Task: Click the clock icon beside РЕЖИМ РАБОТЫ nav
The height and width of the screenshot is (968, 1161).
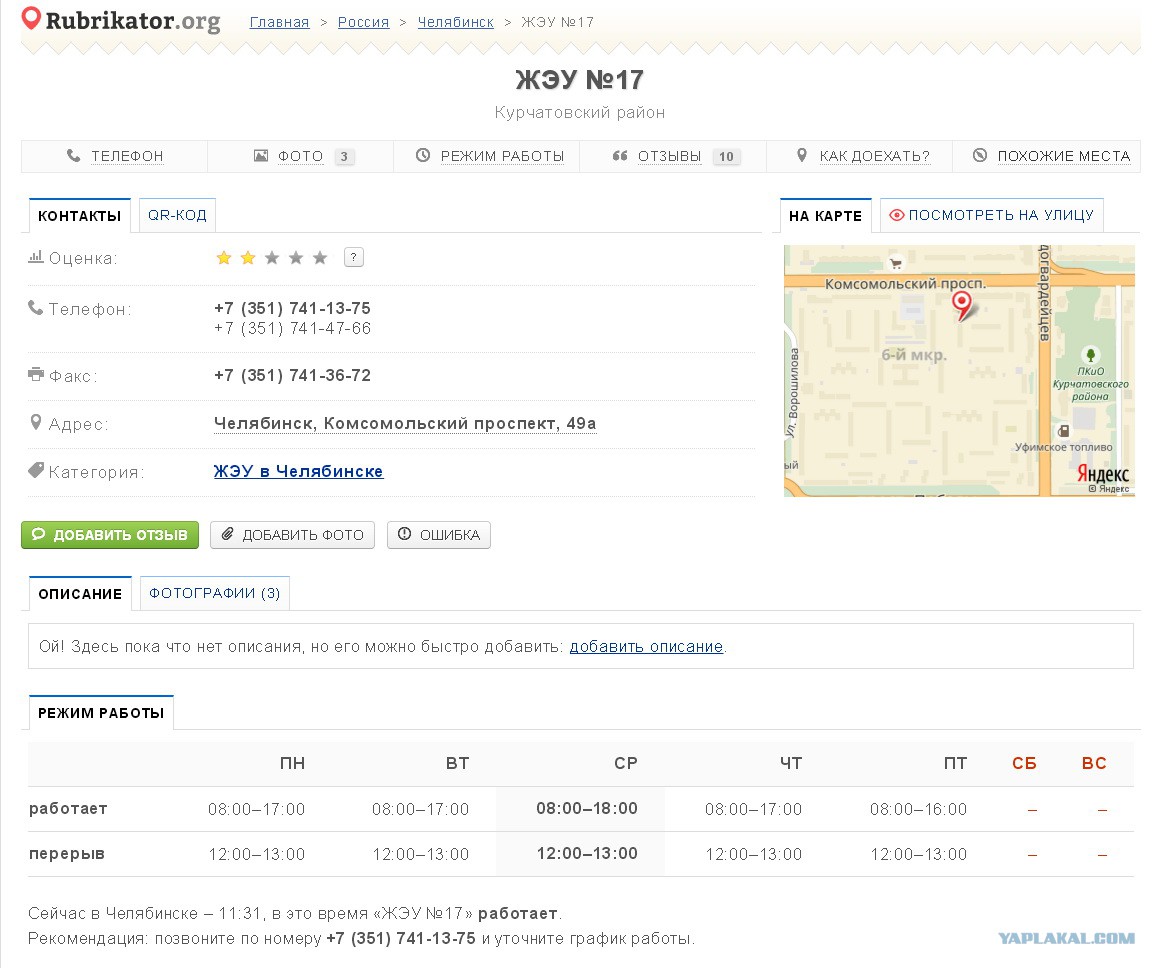Action: click(423, 156)
